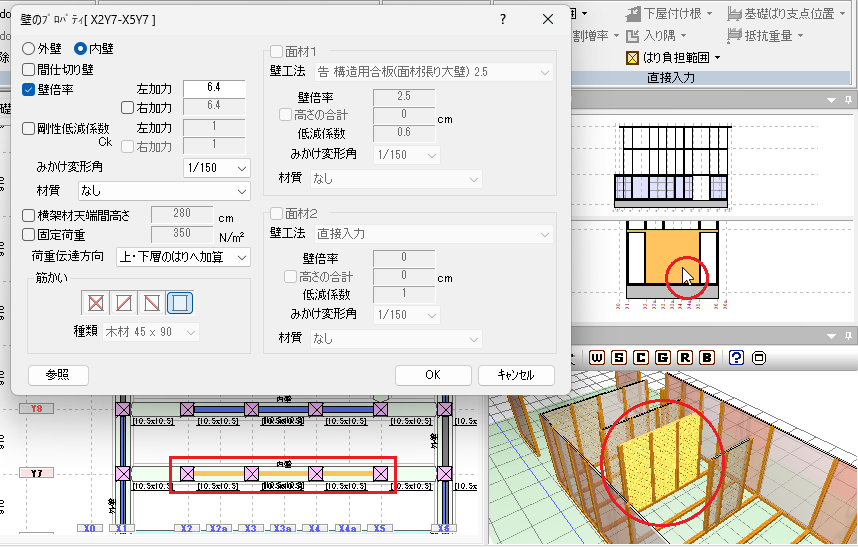Image resolution: width=858 pixels, height=547 pixels.
Task: Enable the 間仕切り壁 checkbox
Action: pyautogui.click(x=29, y=69)
